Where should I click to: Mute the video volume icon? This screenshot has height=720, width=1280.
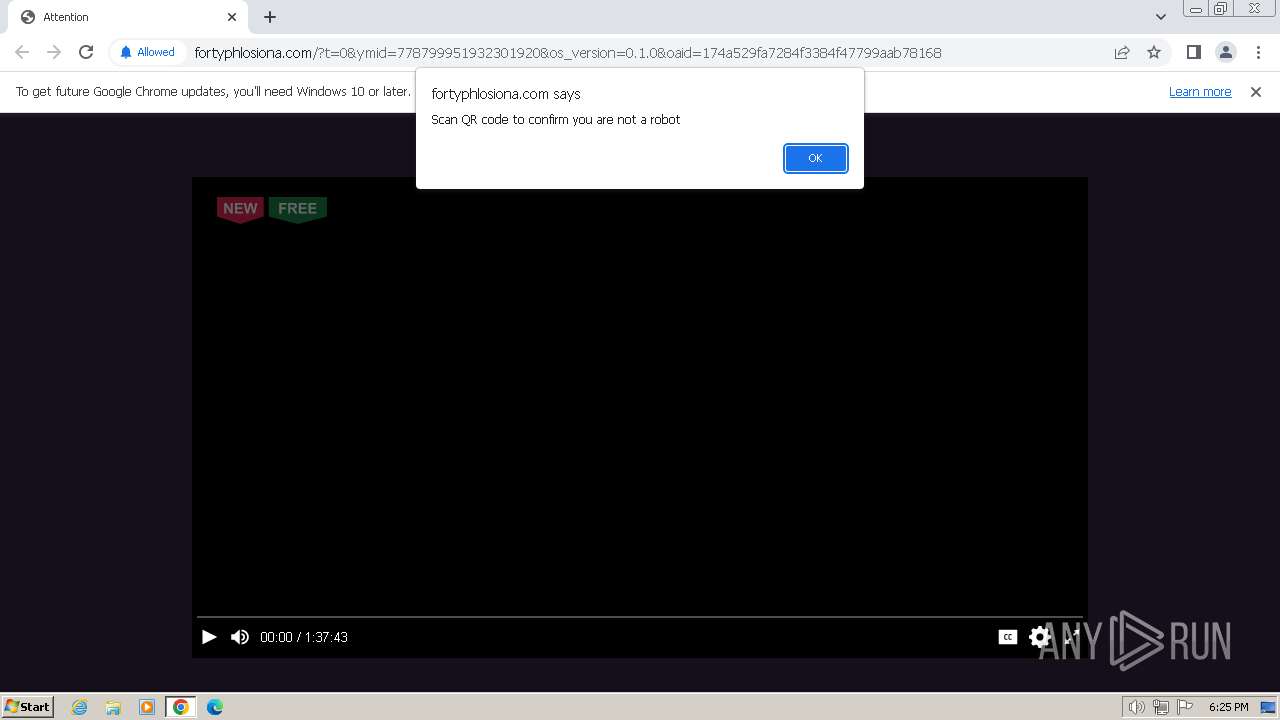(240, 637)
